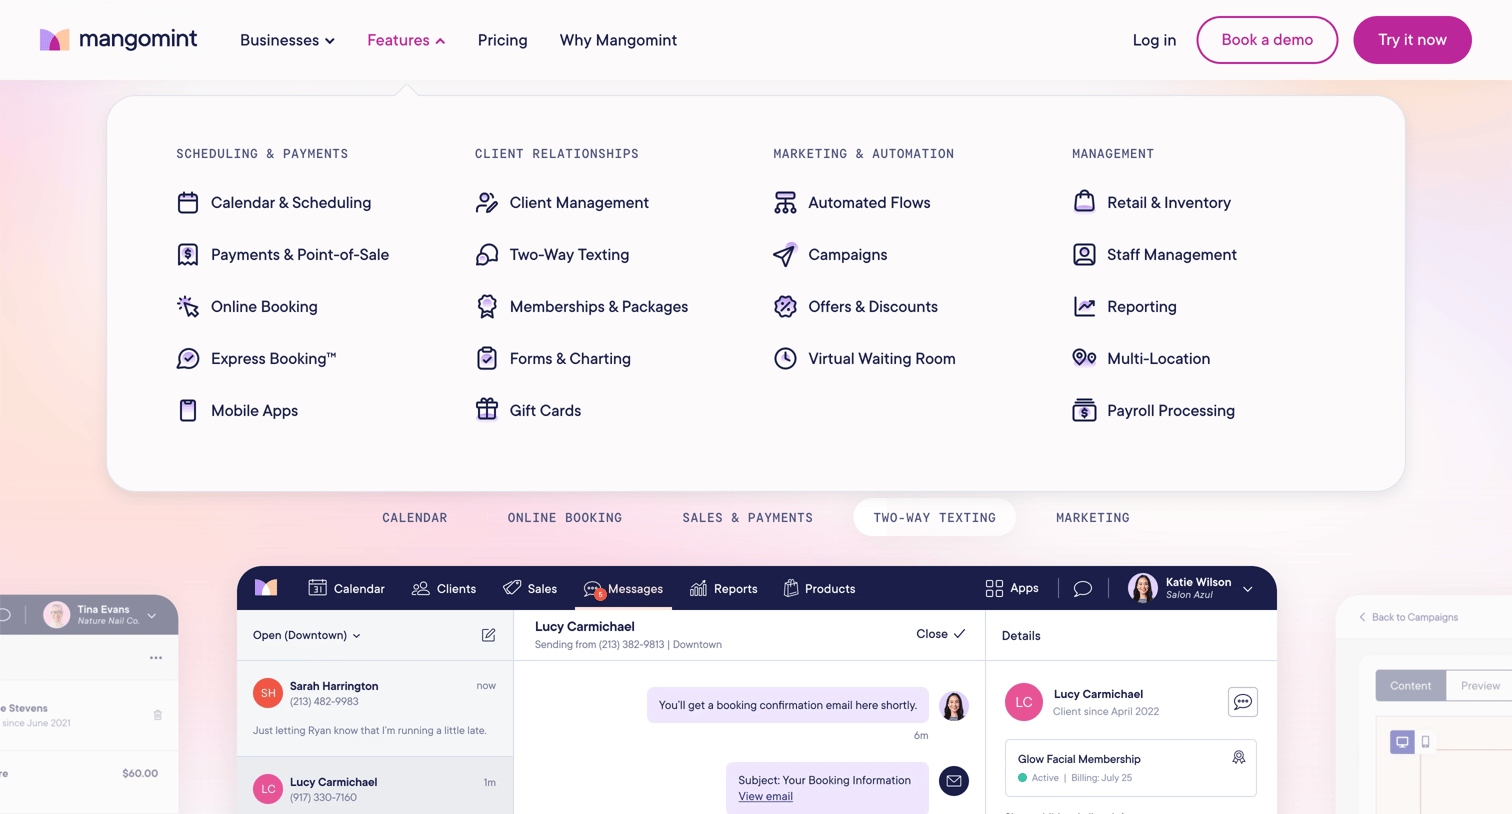Click the Gift Cards present icon
The image size is (1512, 814).
pyautogui.click(x=487, y=410)
